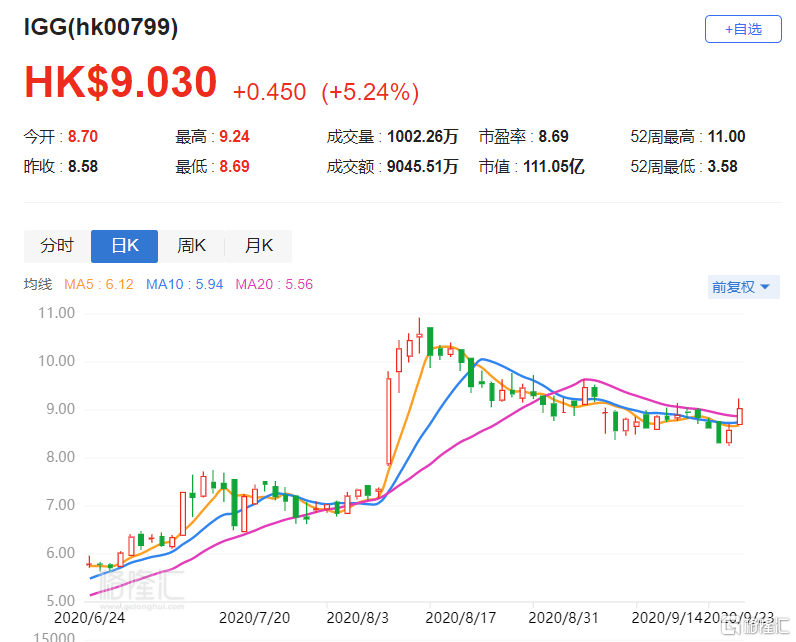
Task: Click the 2020/7/20 date axis label
Action: pos(254,618)
